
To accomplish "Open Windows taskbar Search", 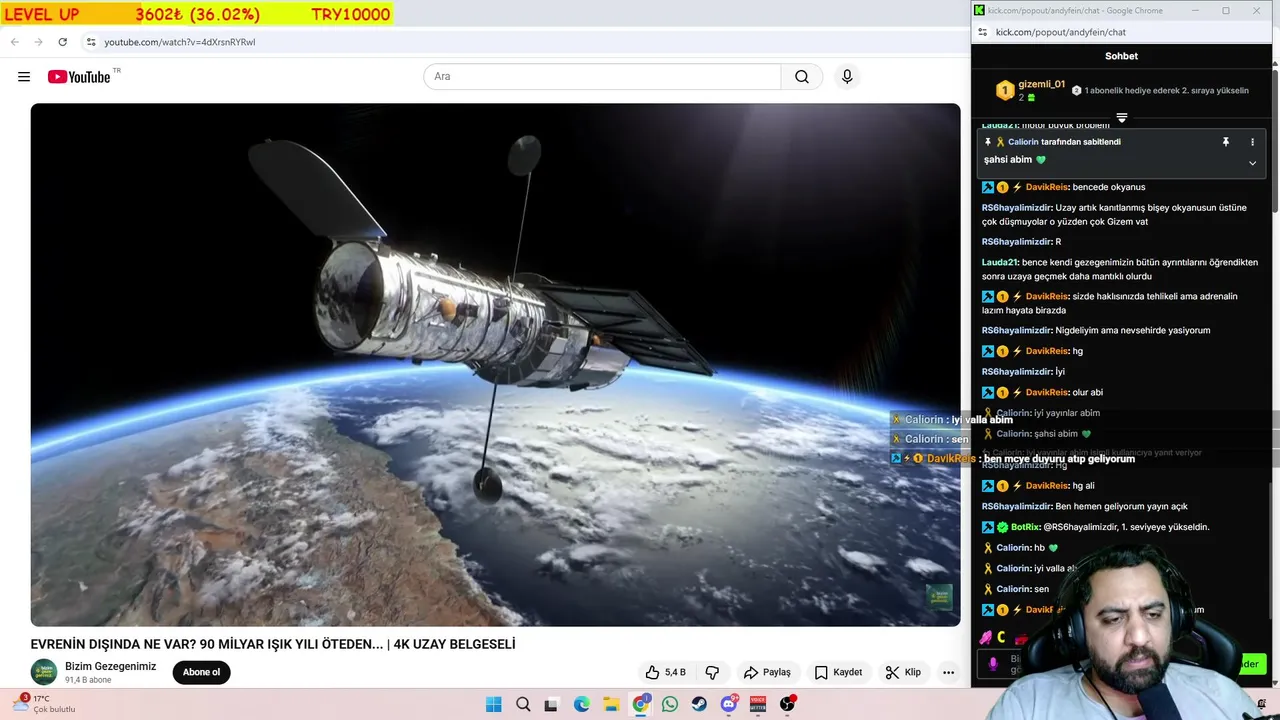I will coord(523,704).
